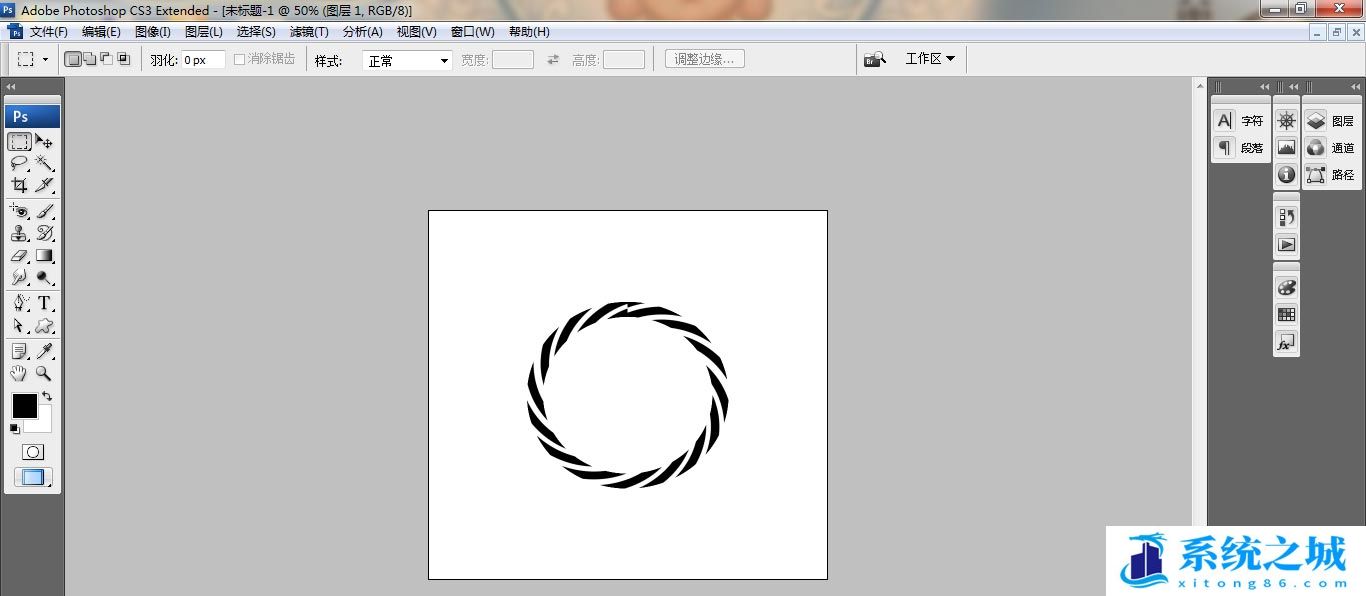Viewport: 1366px width, 596px height.
Task: Choose the Horizontal Type tool
Action: [x=44, y=303]
